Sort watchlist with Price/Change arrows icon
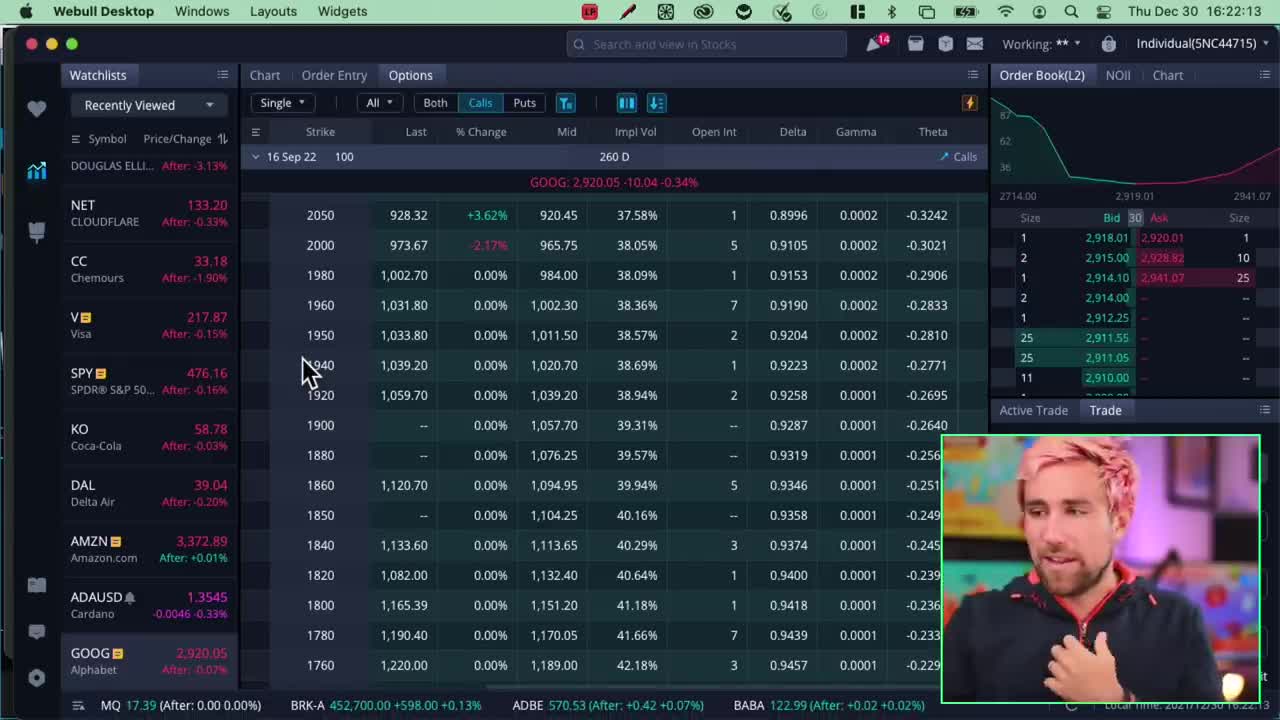The width and height of the screenshot is (1280, 720). [x=222, y=139]
